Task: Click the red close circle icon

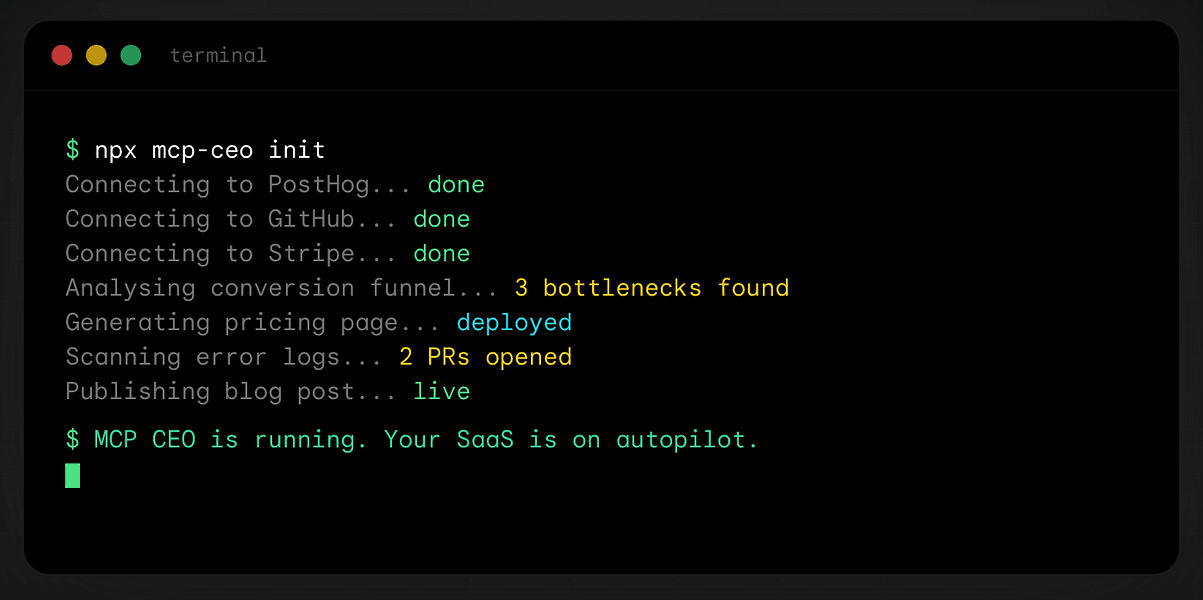Action: click(x=61, y=55)
